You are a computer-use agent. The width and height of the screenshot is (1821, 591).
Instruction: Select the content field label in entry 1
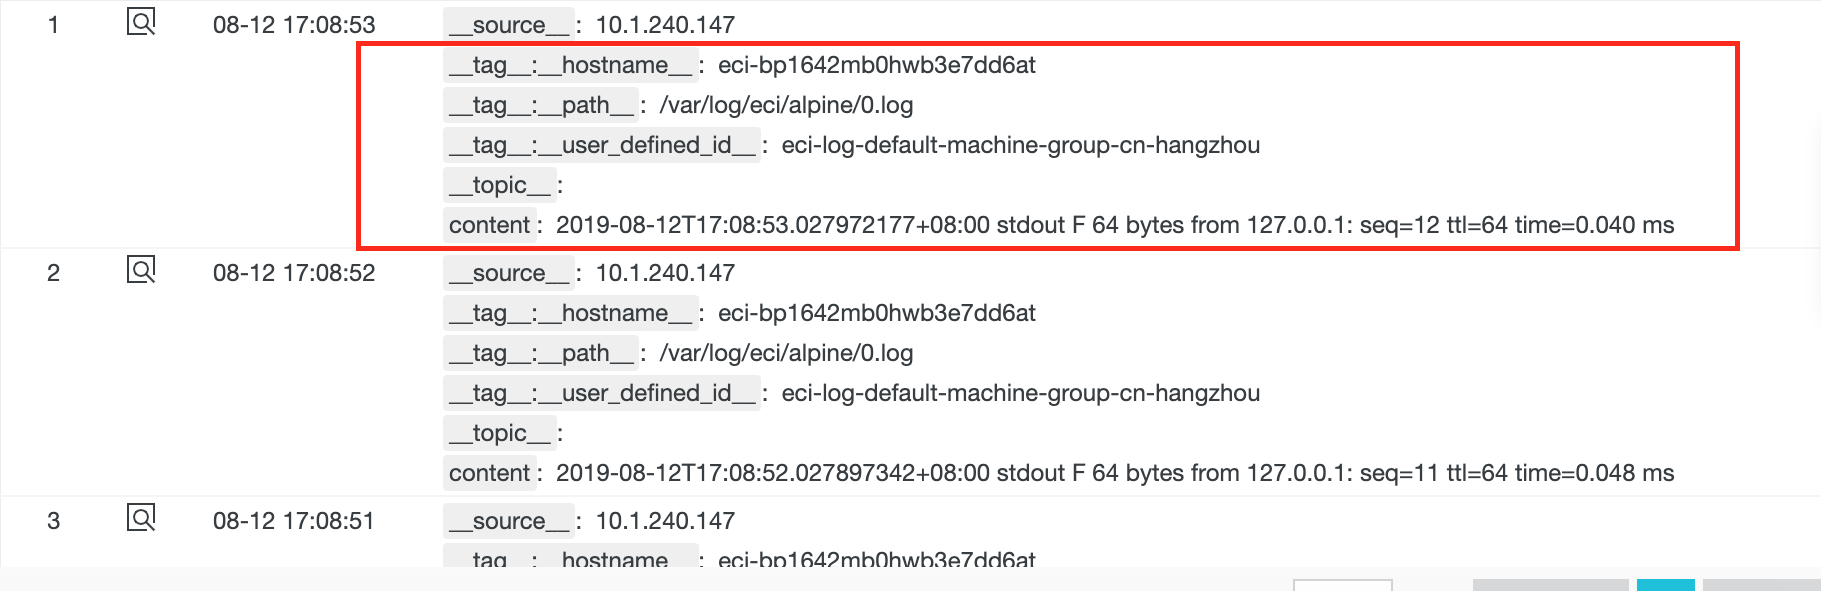point(489,225)
